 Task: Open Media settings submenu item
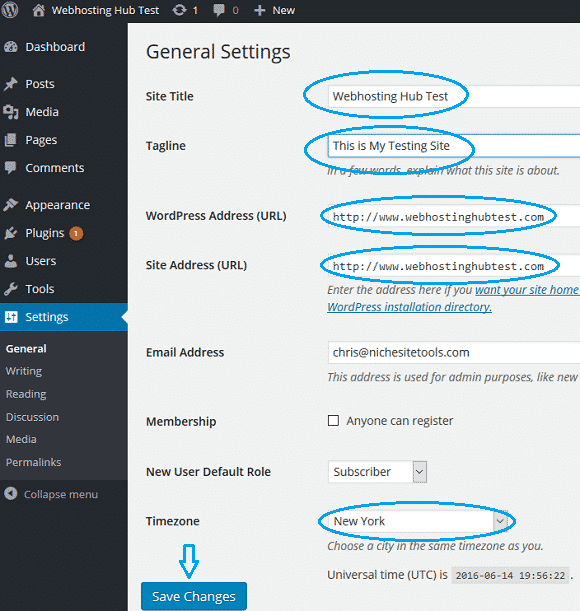click(21, 440)
